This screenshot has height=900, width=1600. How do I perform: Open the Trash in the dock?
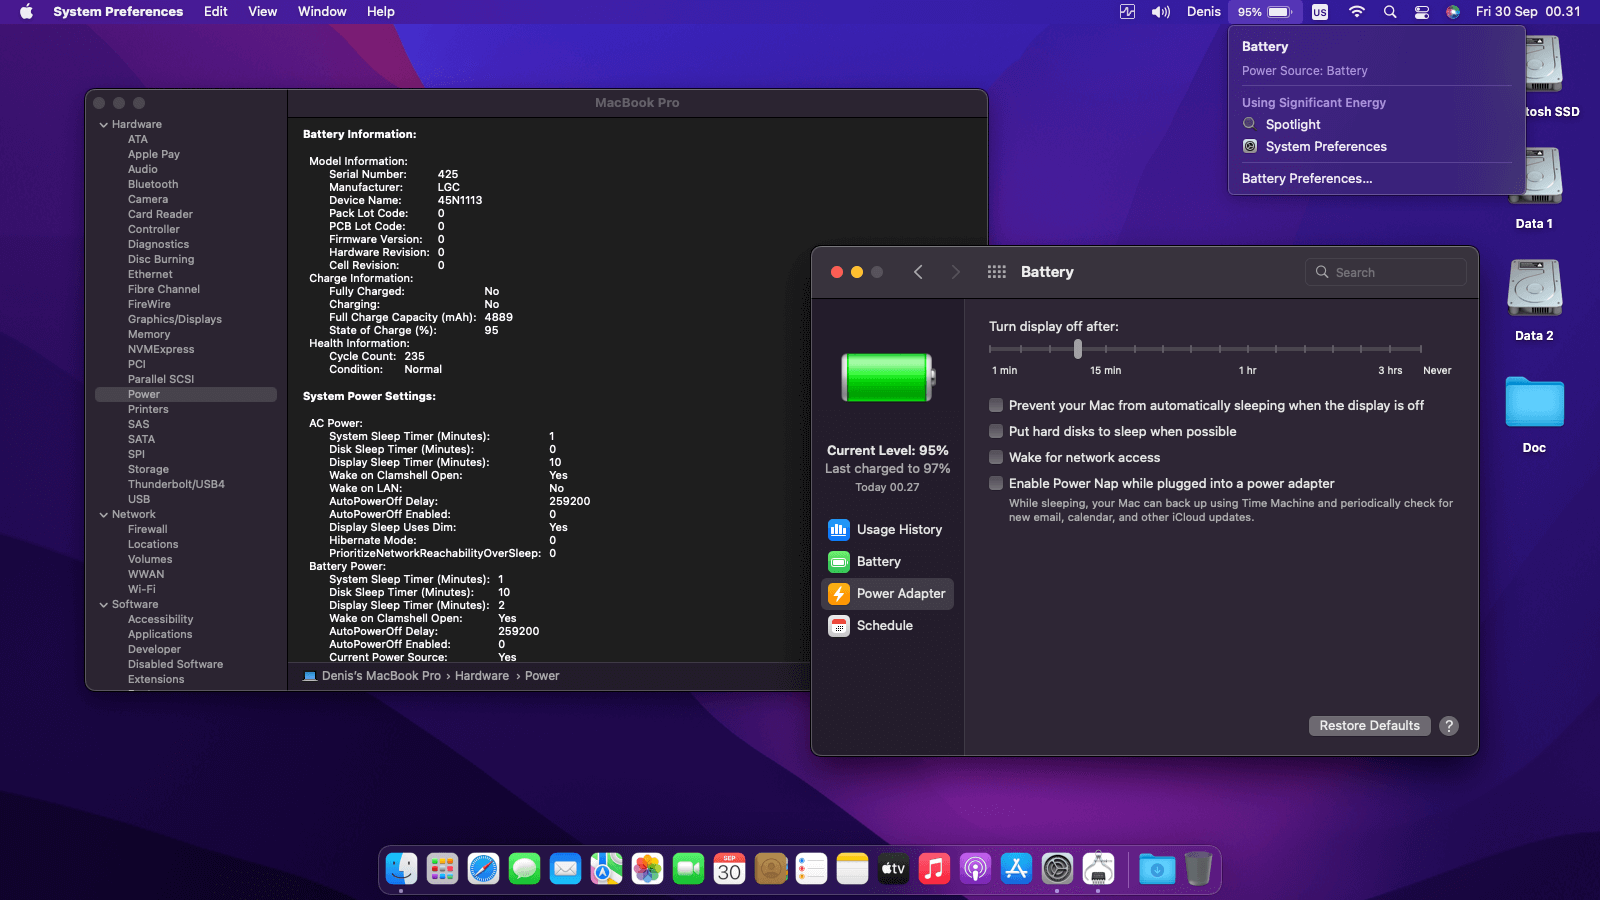[x=1198, y=869]
